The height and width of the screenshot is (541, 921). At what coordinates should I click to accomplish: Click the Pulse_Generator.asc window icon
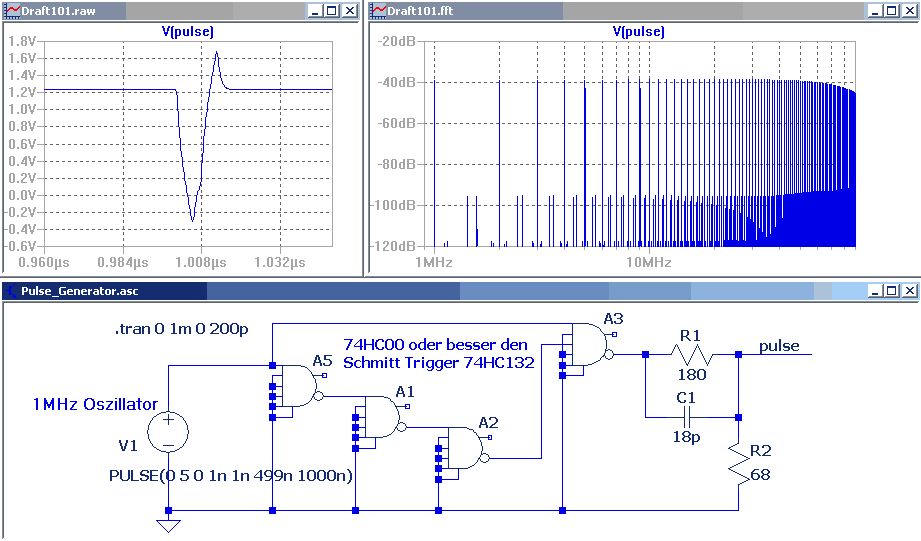pos(12,291)
